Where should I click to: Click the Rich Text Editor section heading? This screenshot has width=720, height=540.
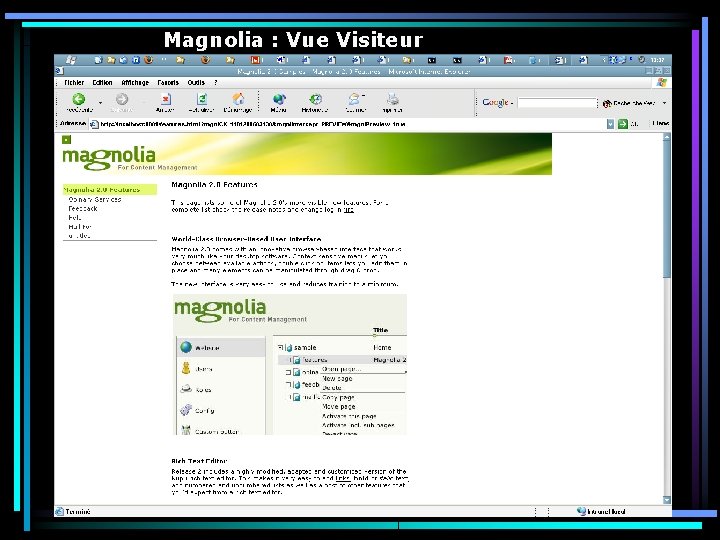[199, 461]
